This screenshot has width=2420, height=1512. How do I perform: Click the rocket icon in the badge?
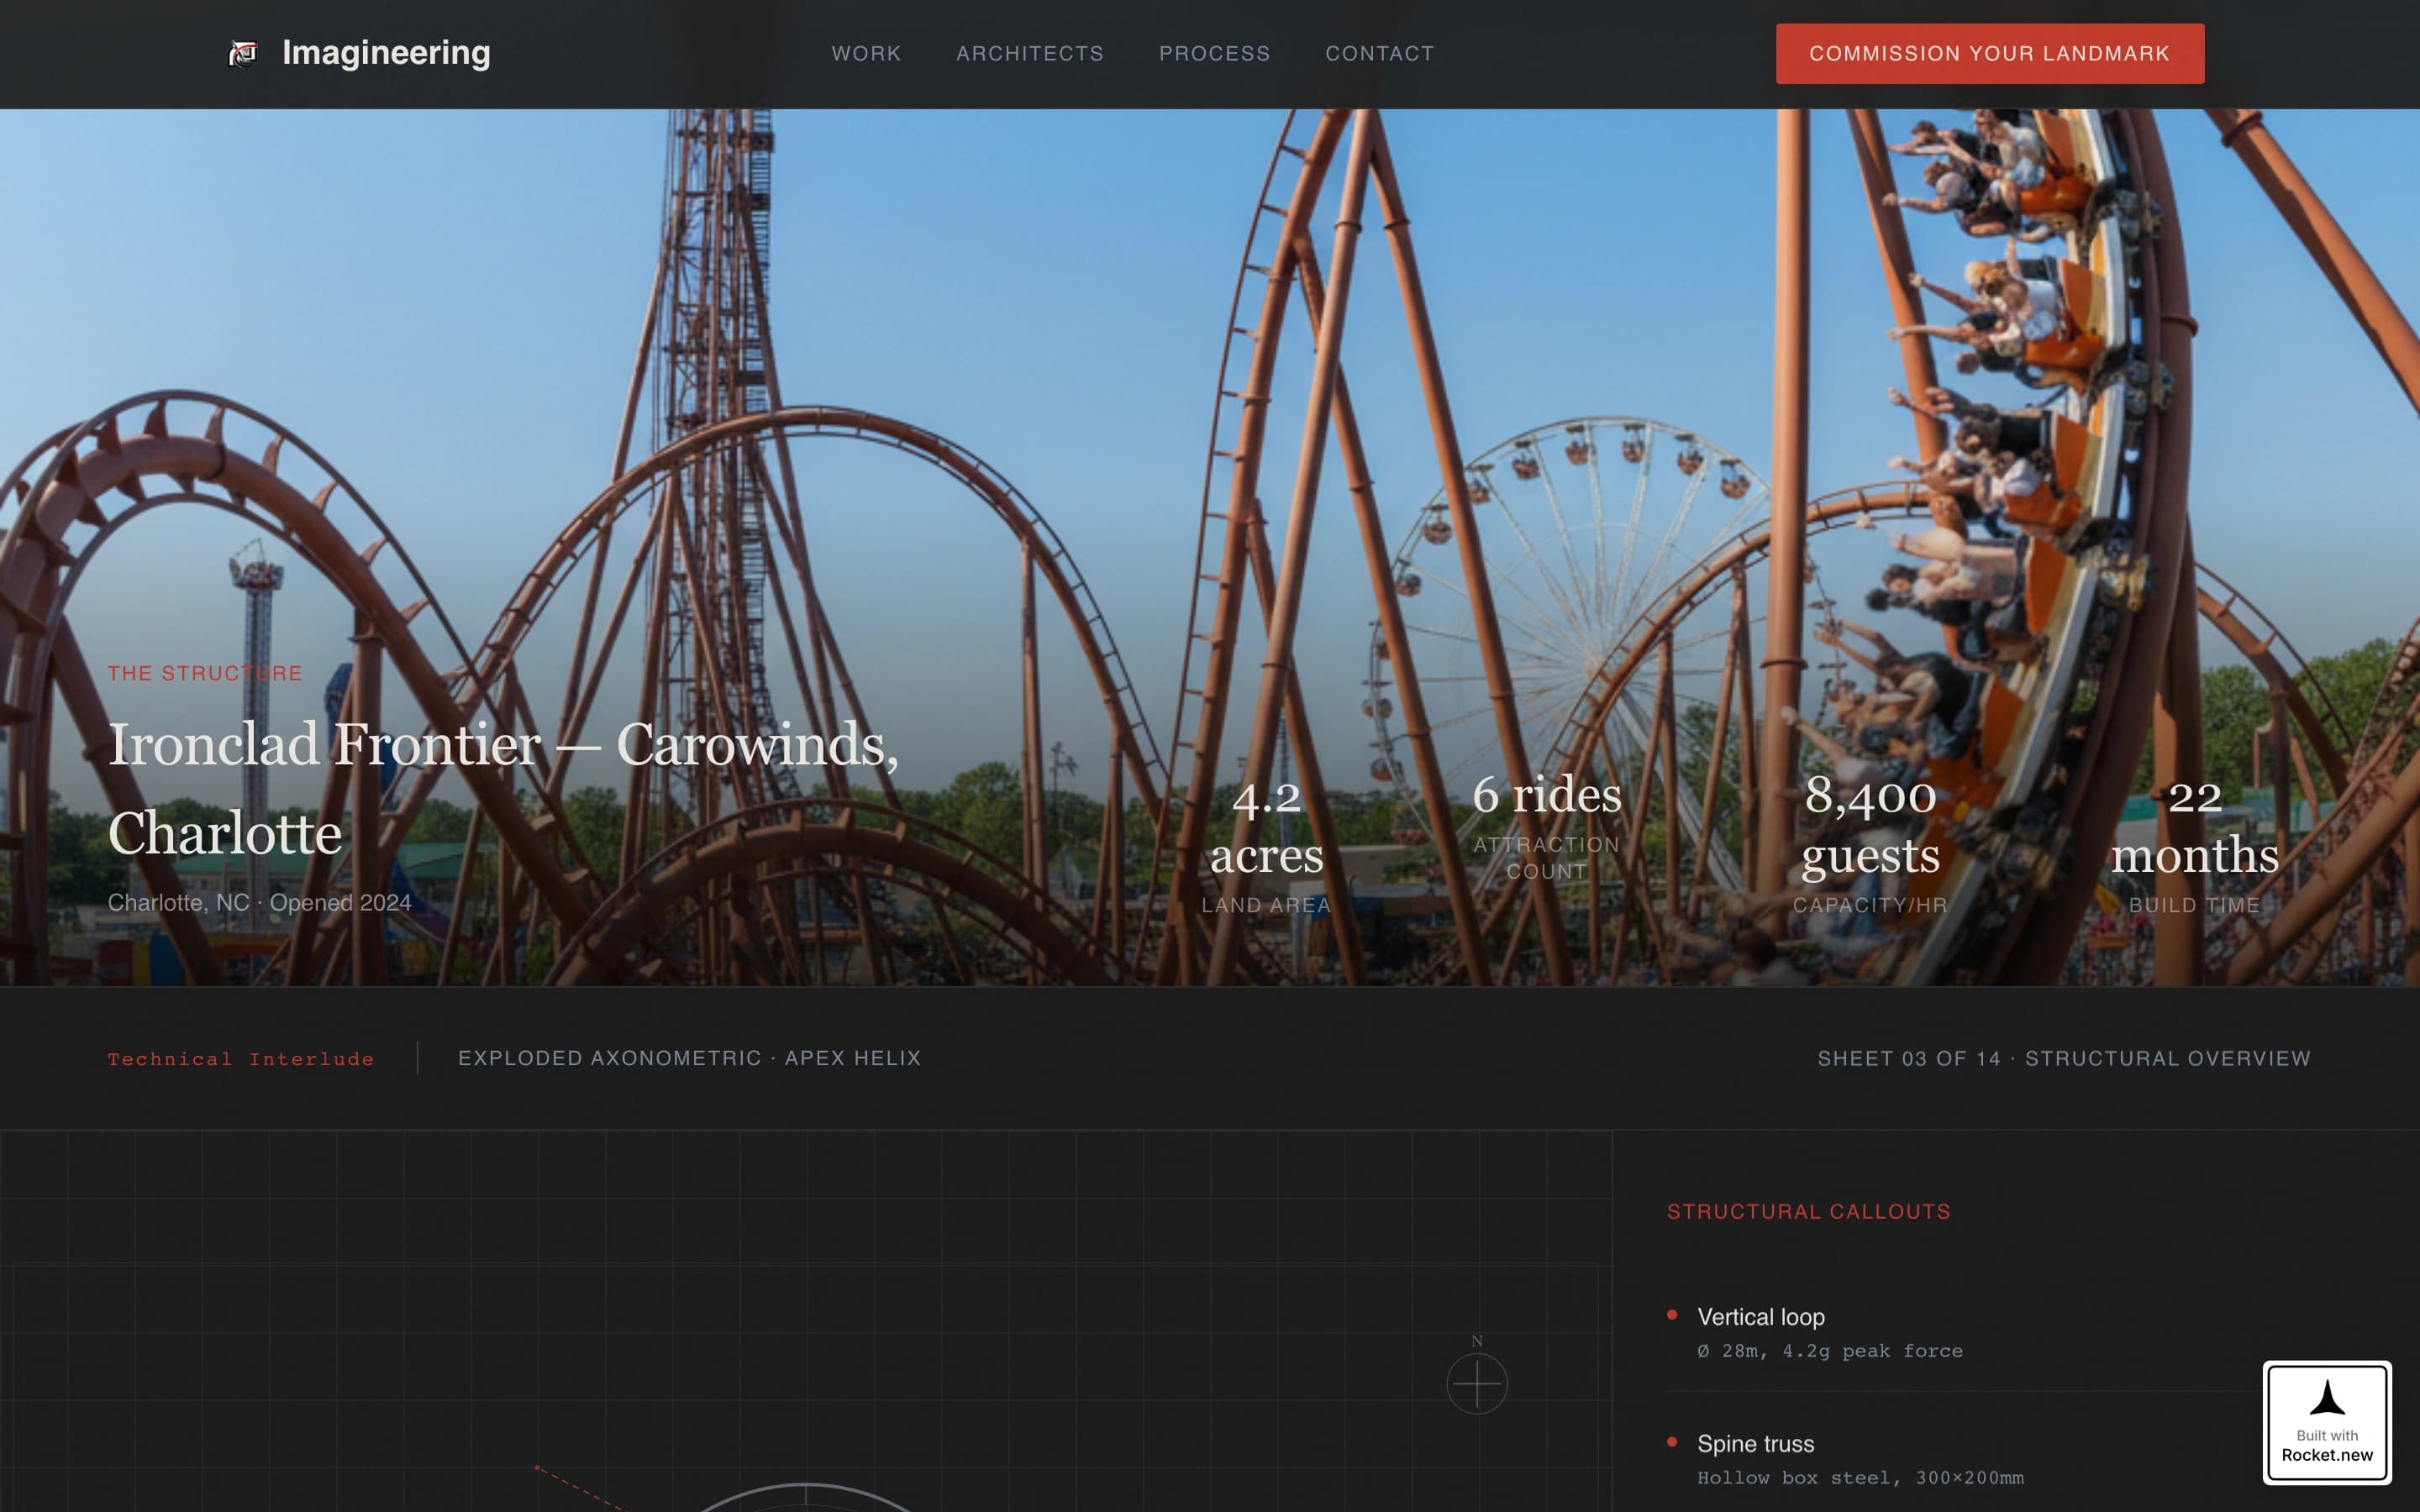2327,1397
